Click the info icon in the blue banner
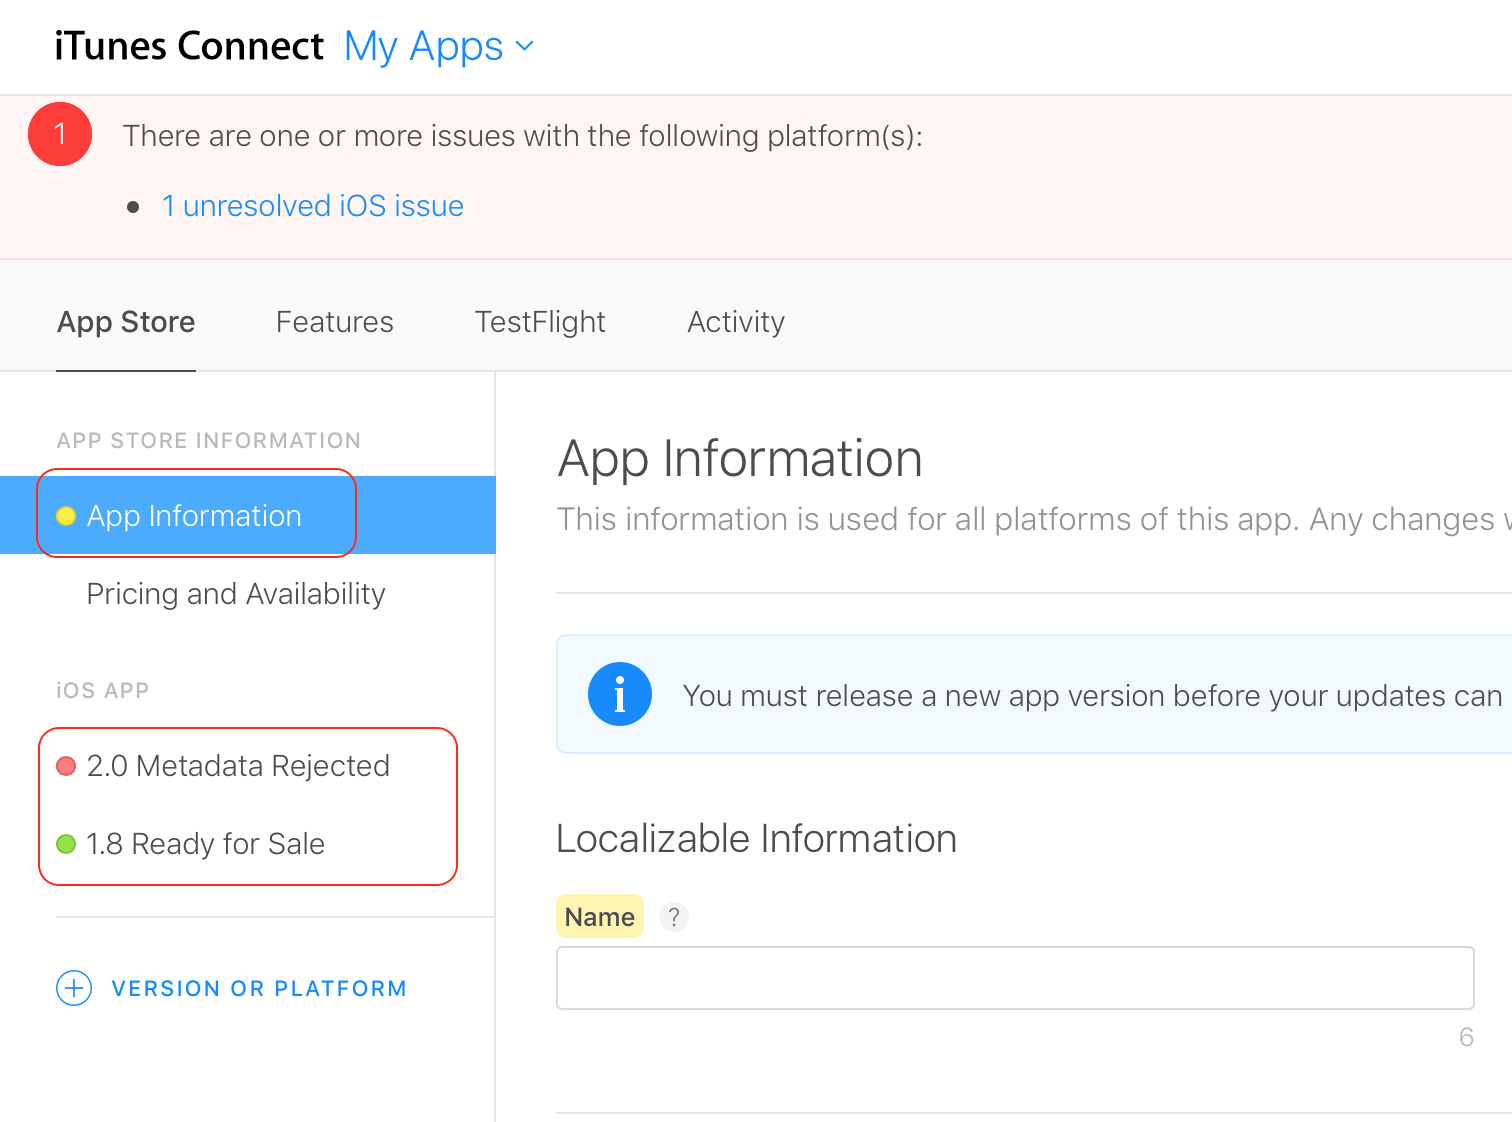This screenshot has height=1122, width=1512. pos(619,694)
